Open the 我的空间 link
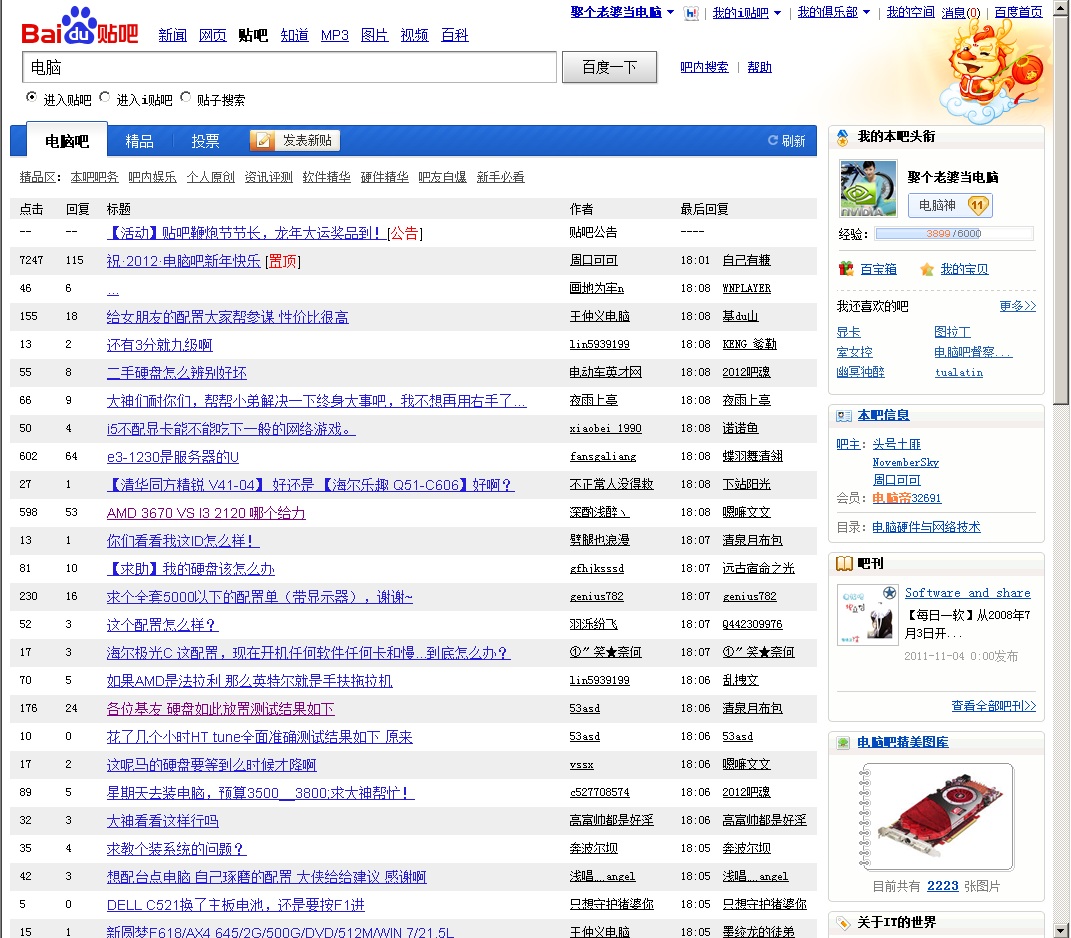The width and height of the screenshot is (1071, 938). pos(910,12)
